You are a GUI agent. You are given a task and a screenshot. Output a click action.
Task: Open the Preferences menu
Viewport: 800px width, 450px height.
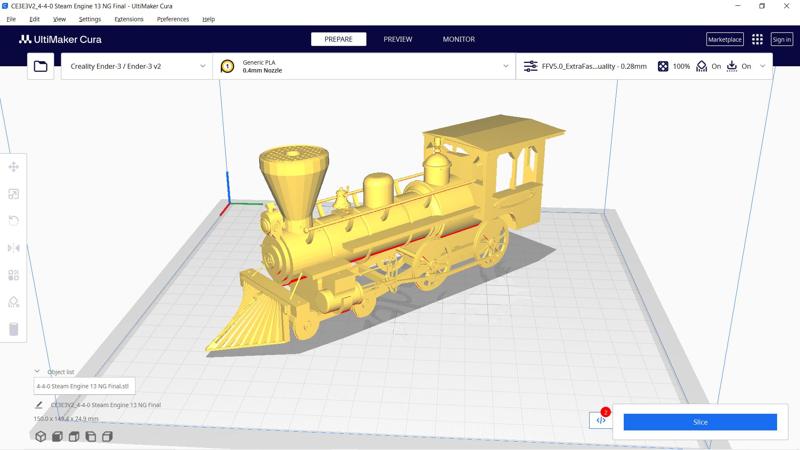173,19
